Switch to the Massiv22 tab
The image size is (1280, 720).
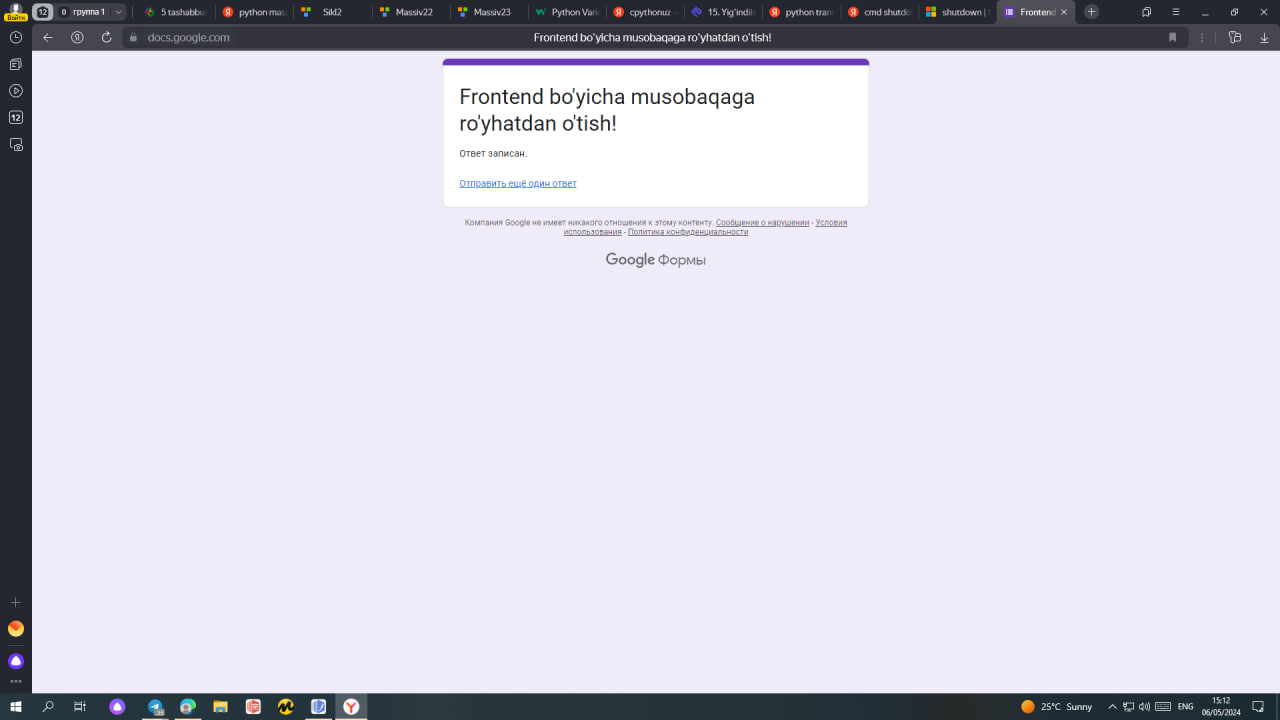pyautogui.click(x=410, y=12)
